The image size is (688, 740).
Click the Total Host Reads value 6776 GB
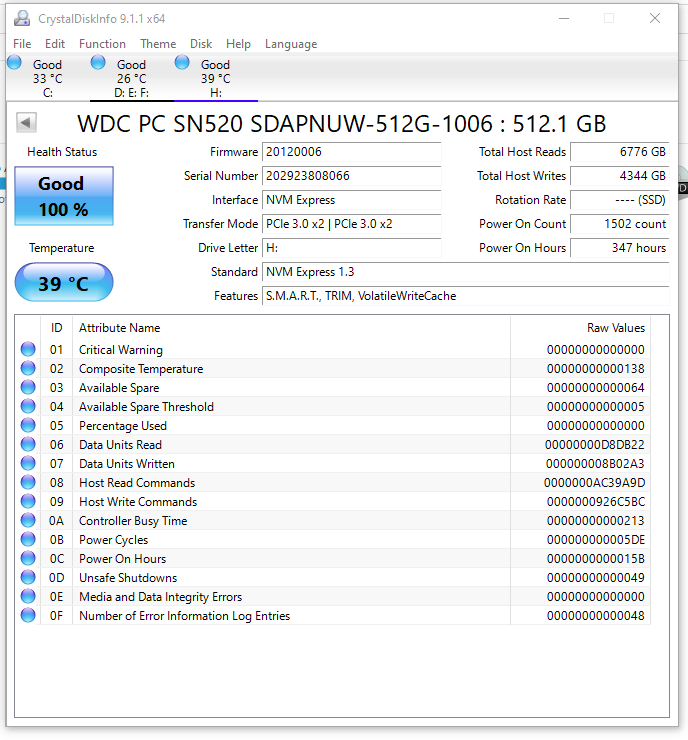[x=620, y=152]
